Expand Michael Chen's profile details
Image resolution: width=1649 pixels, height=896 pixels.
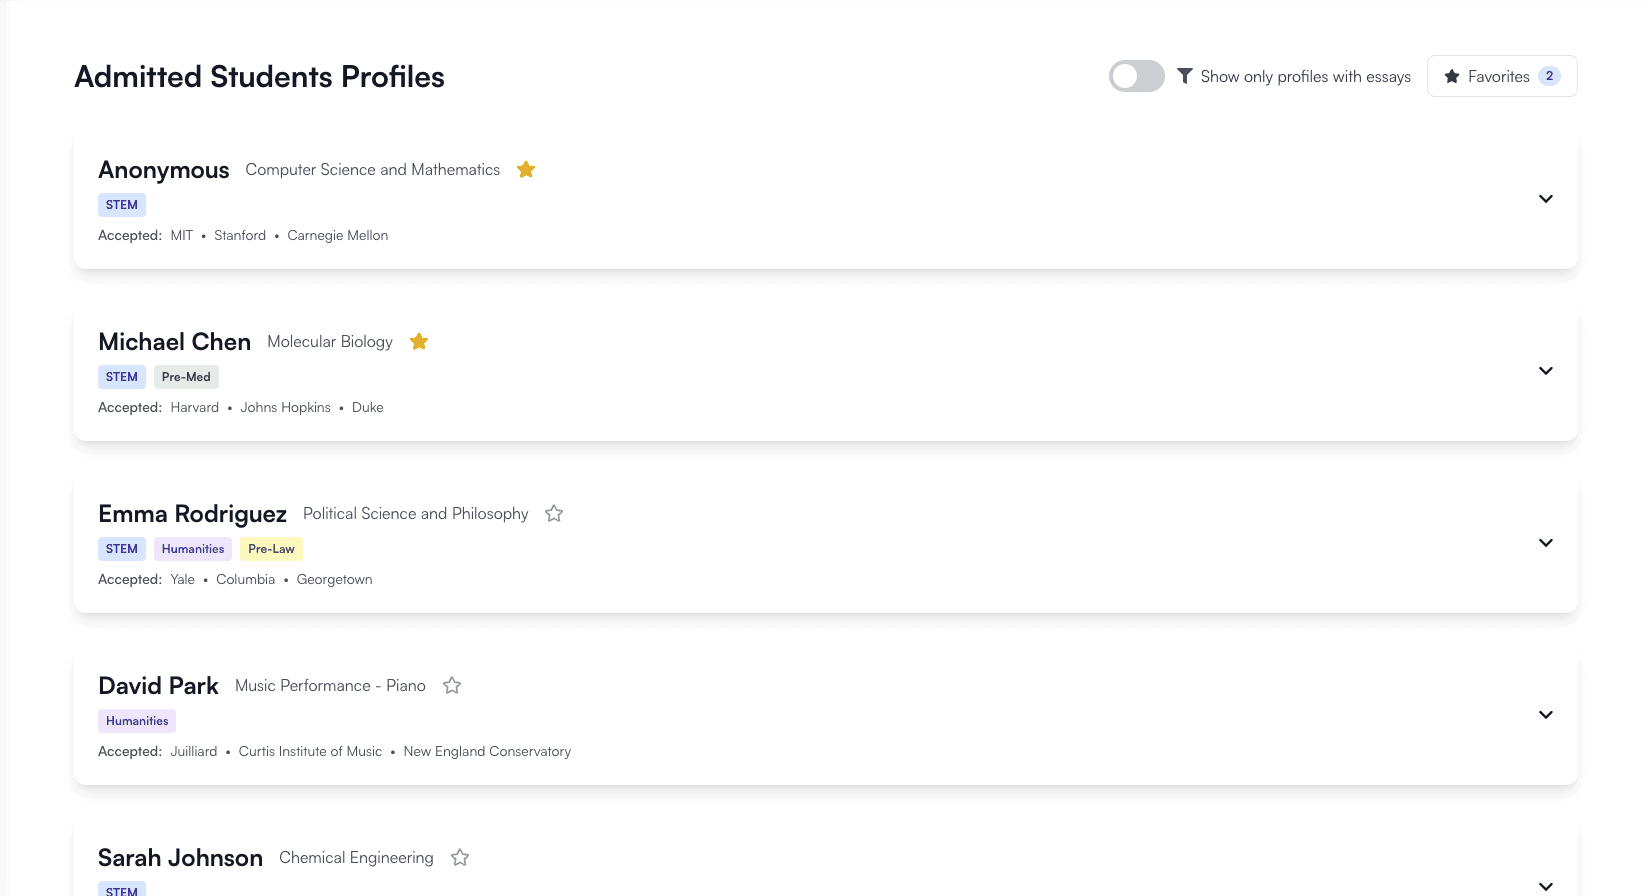1546,371
